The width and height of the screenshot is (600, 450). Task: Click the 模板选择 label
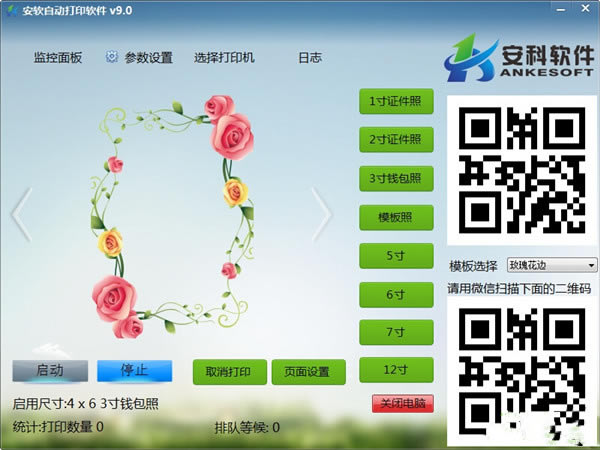[473, 266]
